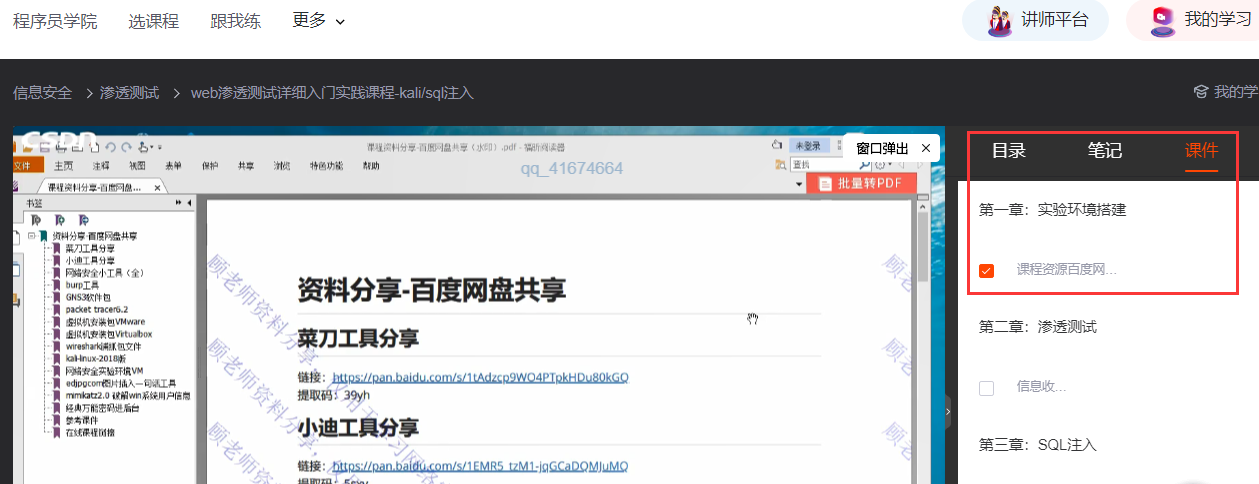
Task: Click the 渗透测试 breadcrumb
Action: click(x=129, y=92)
